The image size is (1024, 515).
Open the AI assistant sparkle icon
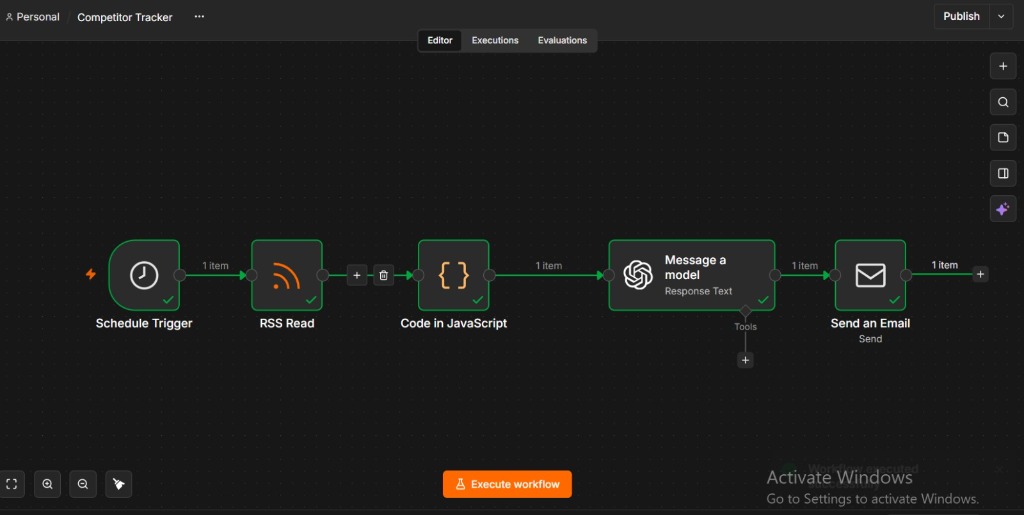tap(1003, 210)
